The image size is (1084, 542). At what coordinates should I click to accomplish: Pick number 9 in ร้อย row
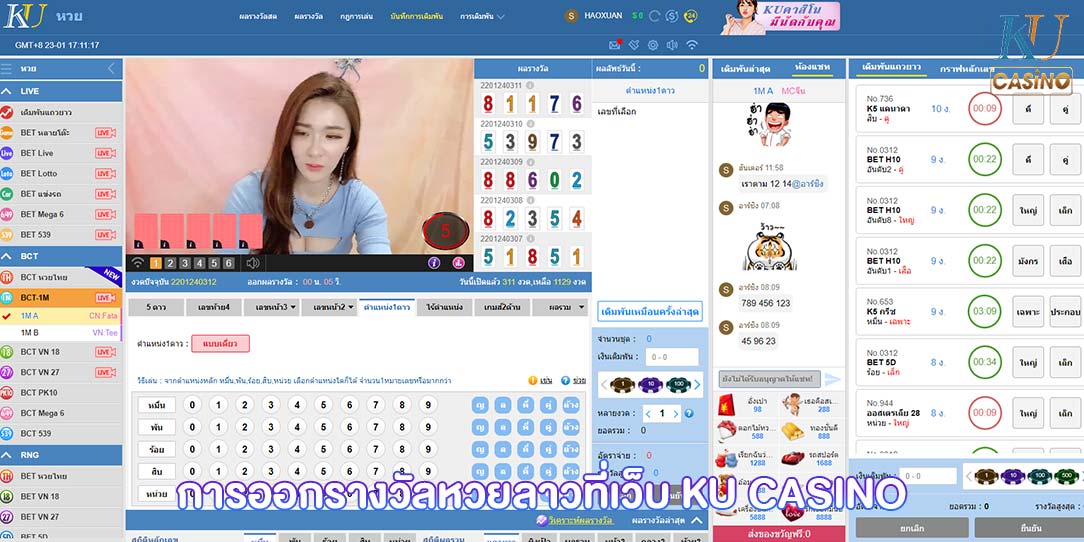pyautogui.click(x=428, y=449)
